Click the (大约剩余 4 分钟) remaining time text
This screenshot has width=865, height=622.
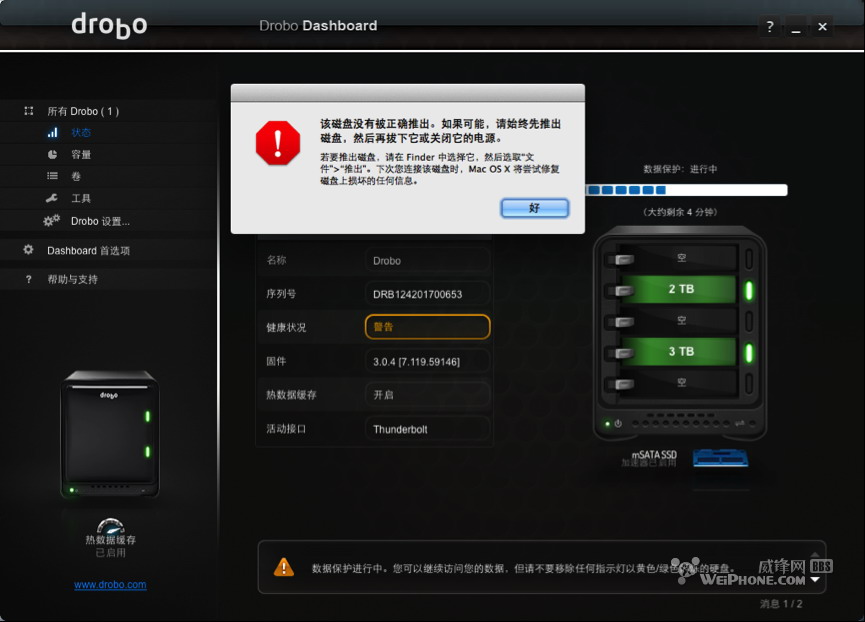point(680,212)
